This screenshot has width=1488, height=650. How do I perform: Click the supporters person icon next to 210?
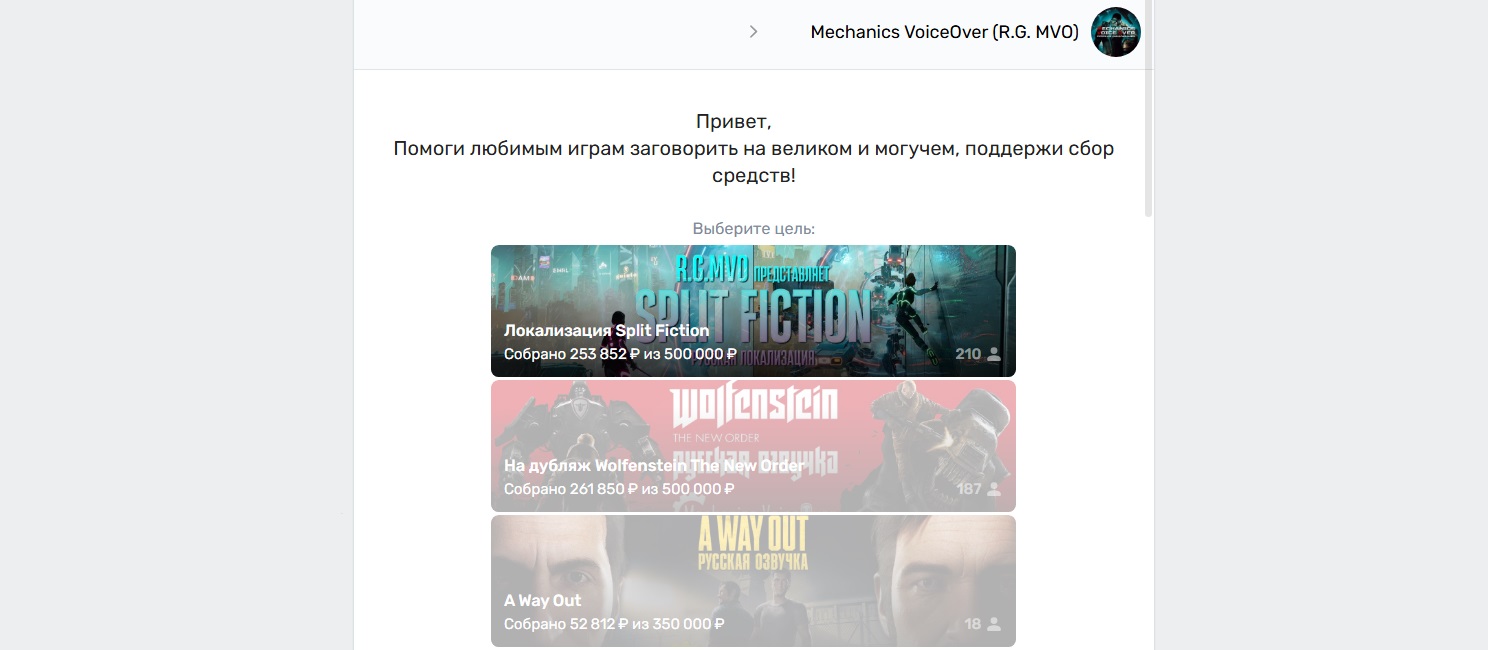click(x=993, y=354)
